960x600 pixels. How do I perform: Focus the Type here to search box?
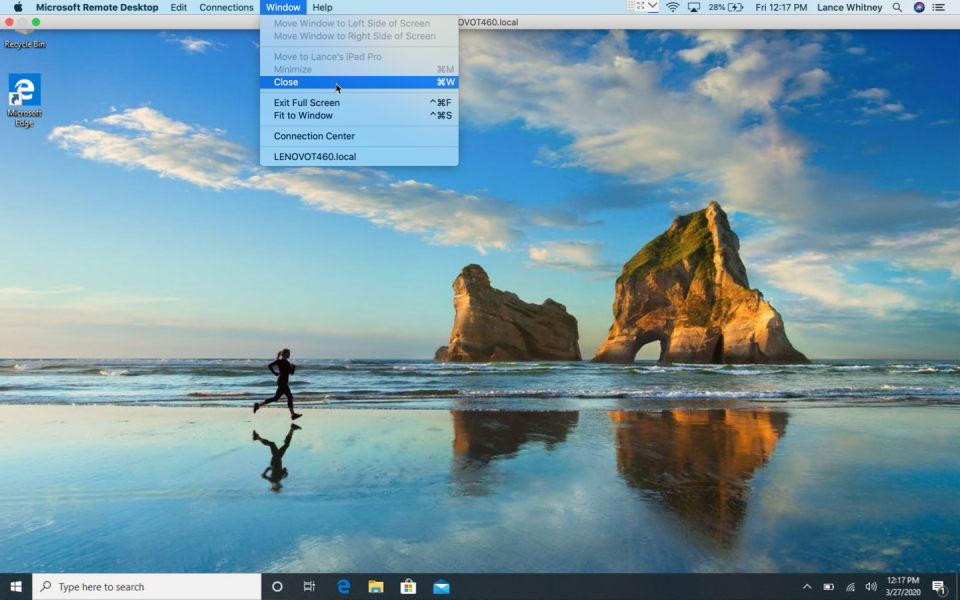click(x=147, y=587)
